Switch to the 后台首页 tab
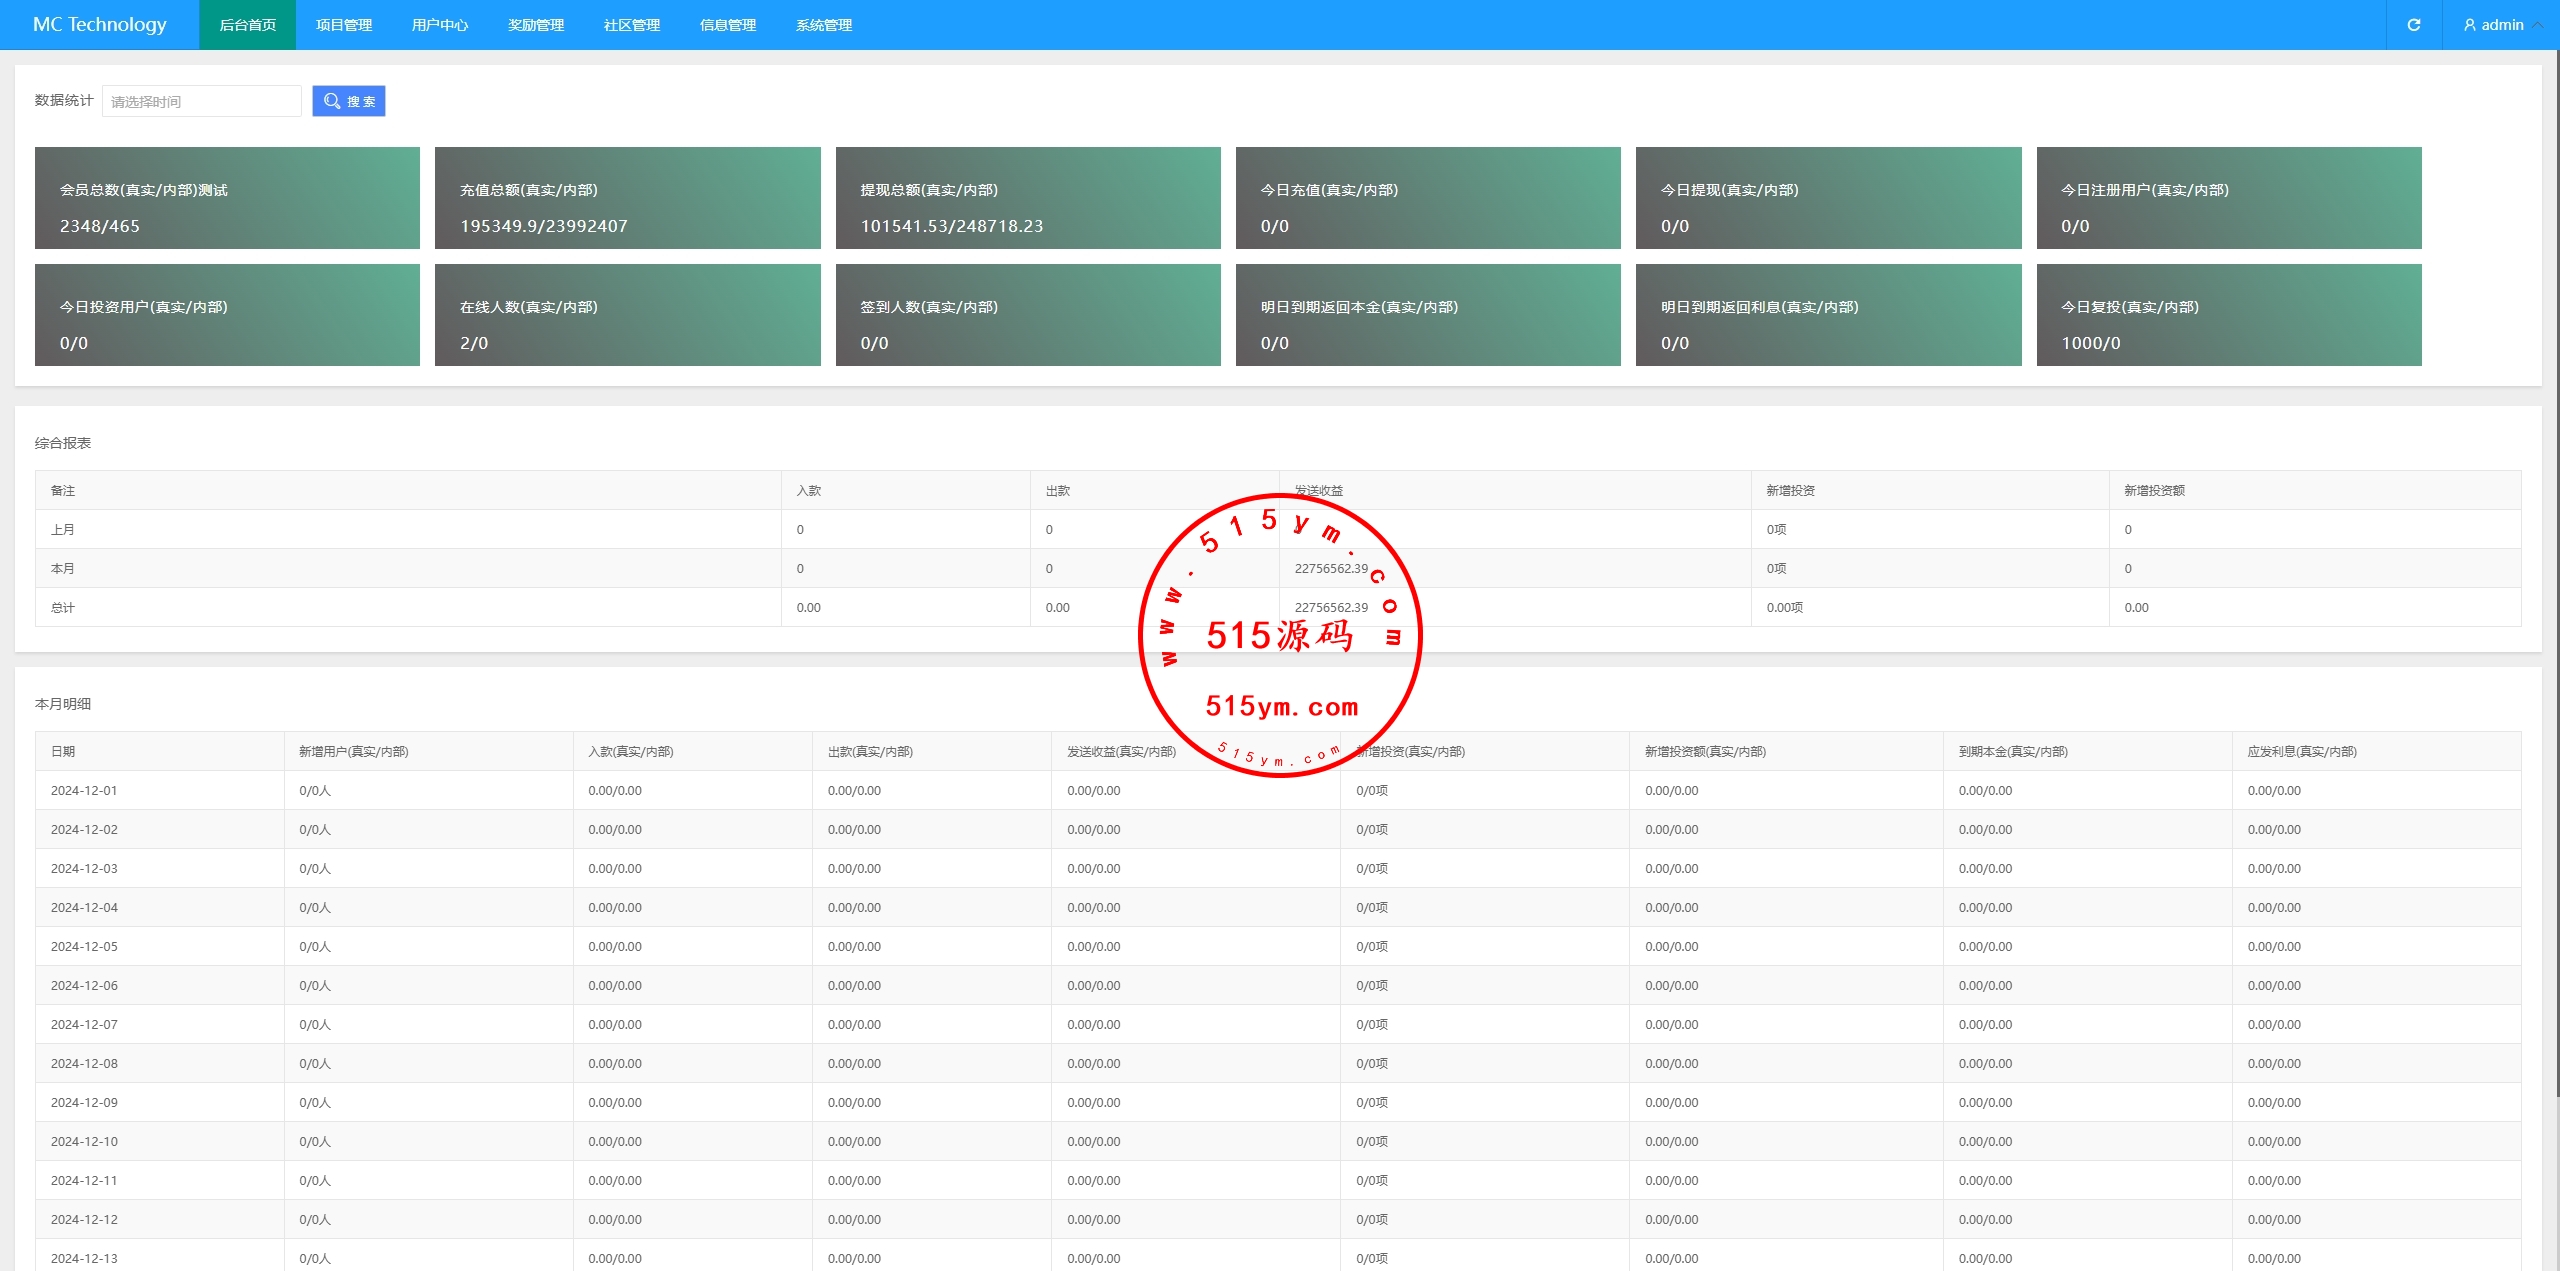The height and width of the screenshot is (1271, 2560). (x=247, y=25)
